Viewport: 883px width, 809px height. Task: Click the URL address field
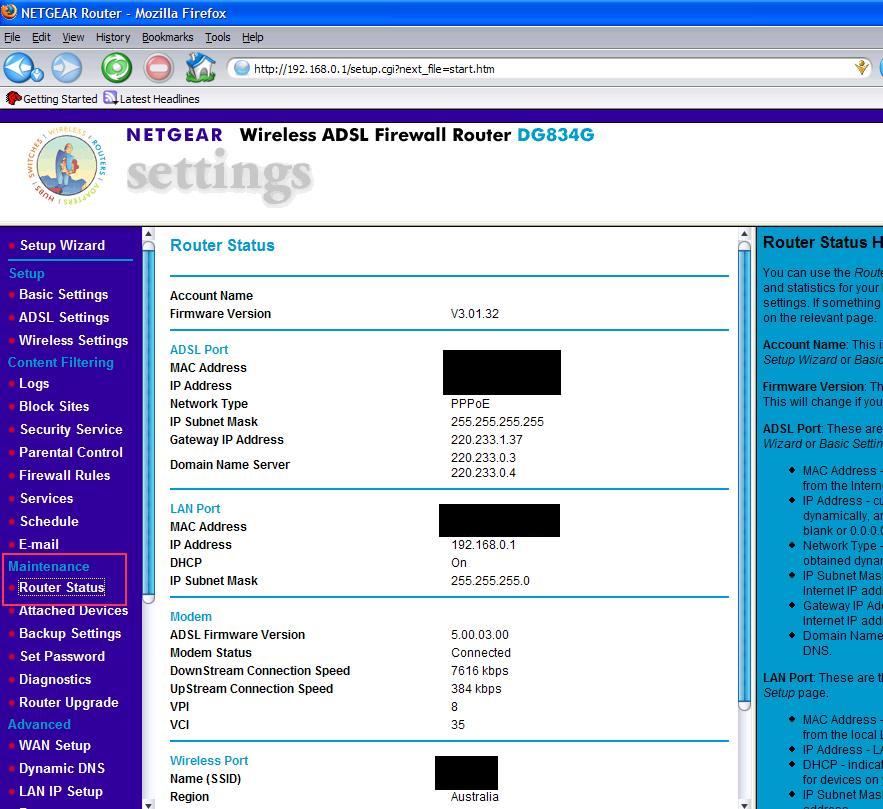[549, 69]
